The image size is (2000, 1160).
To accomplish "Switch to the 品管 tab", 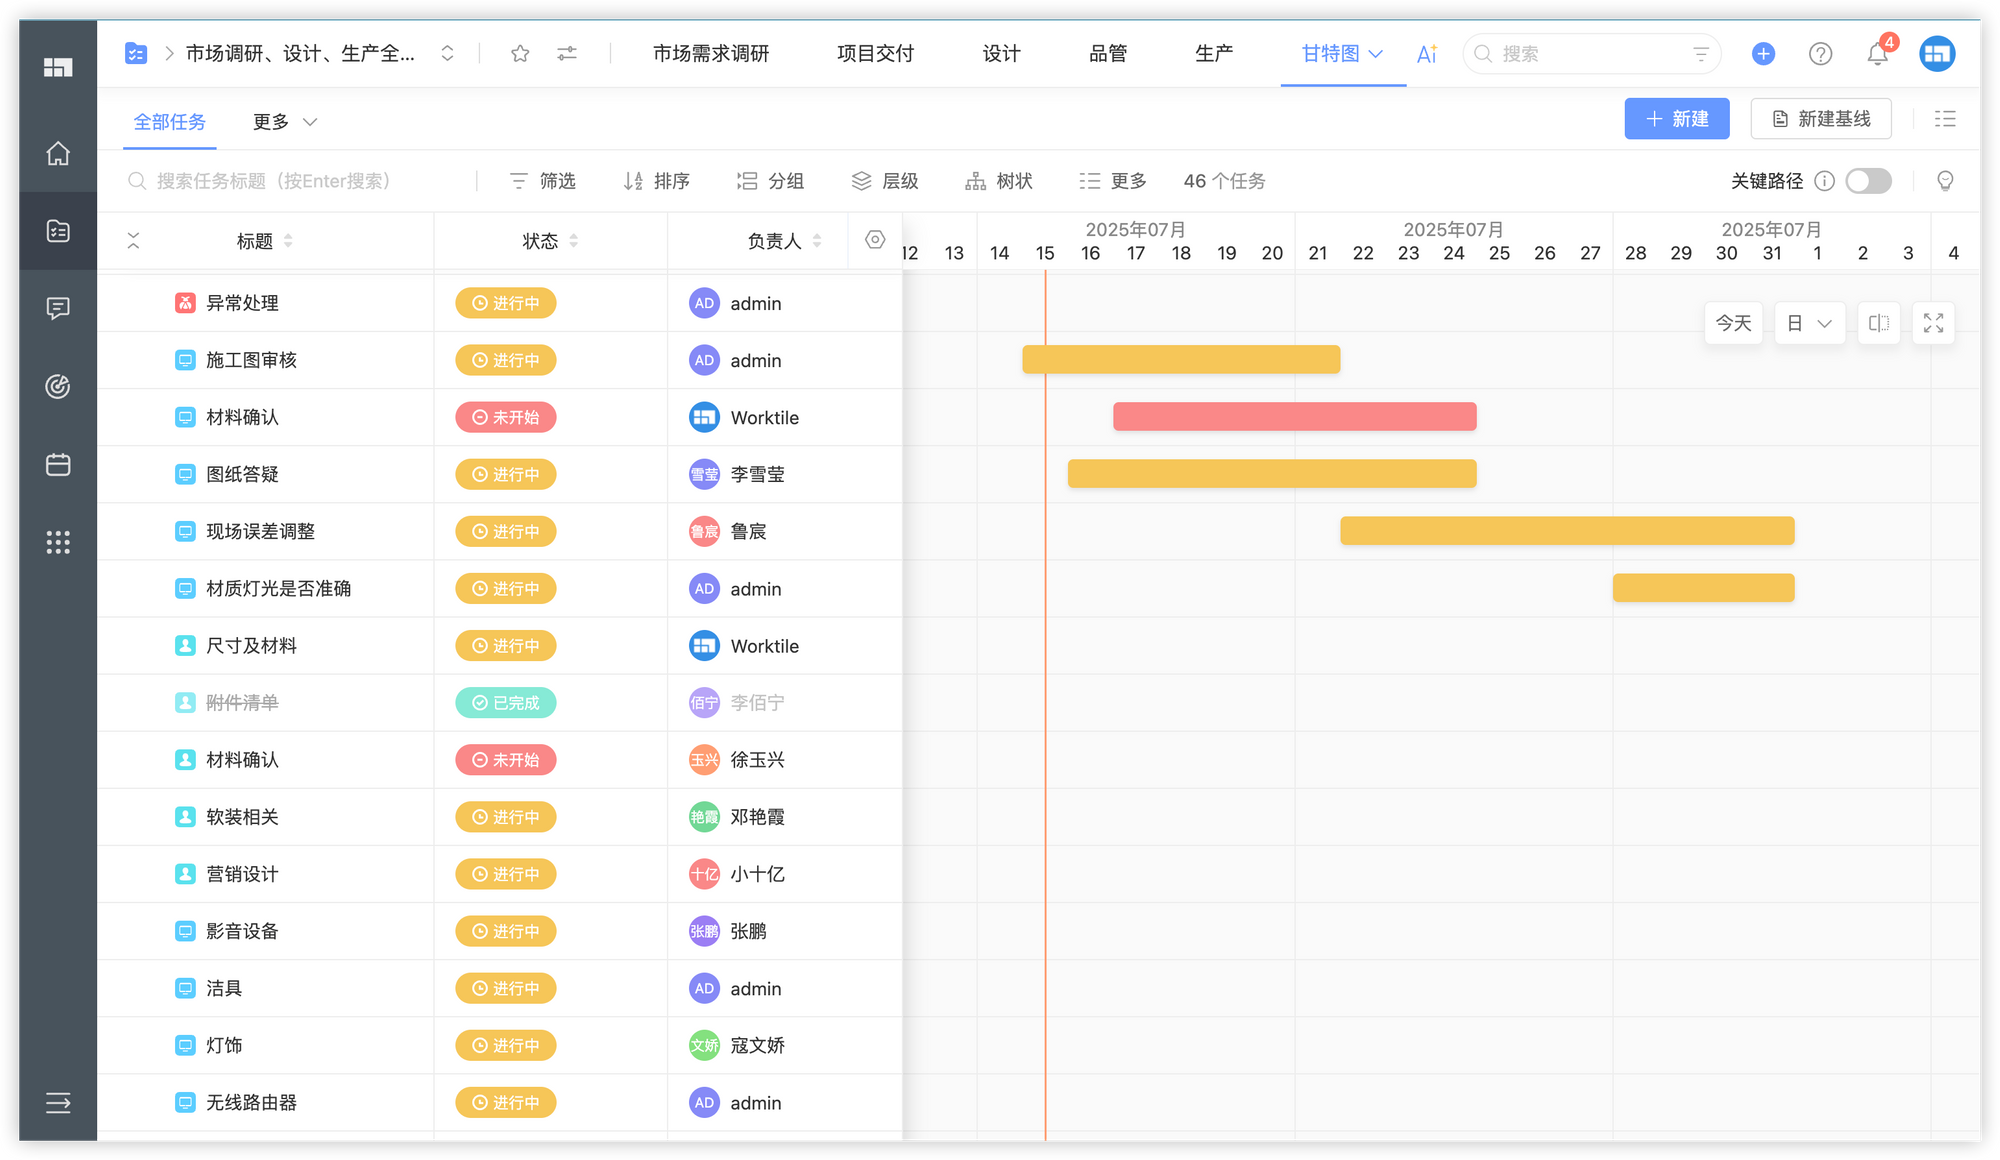I will coord(1107,54).
